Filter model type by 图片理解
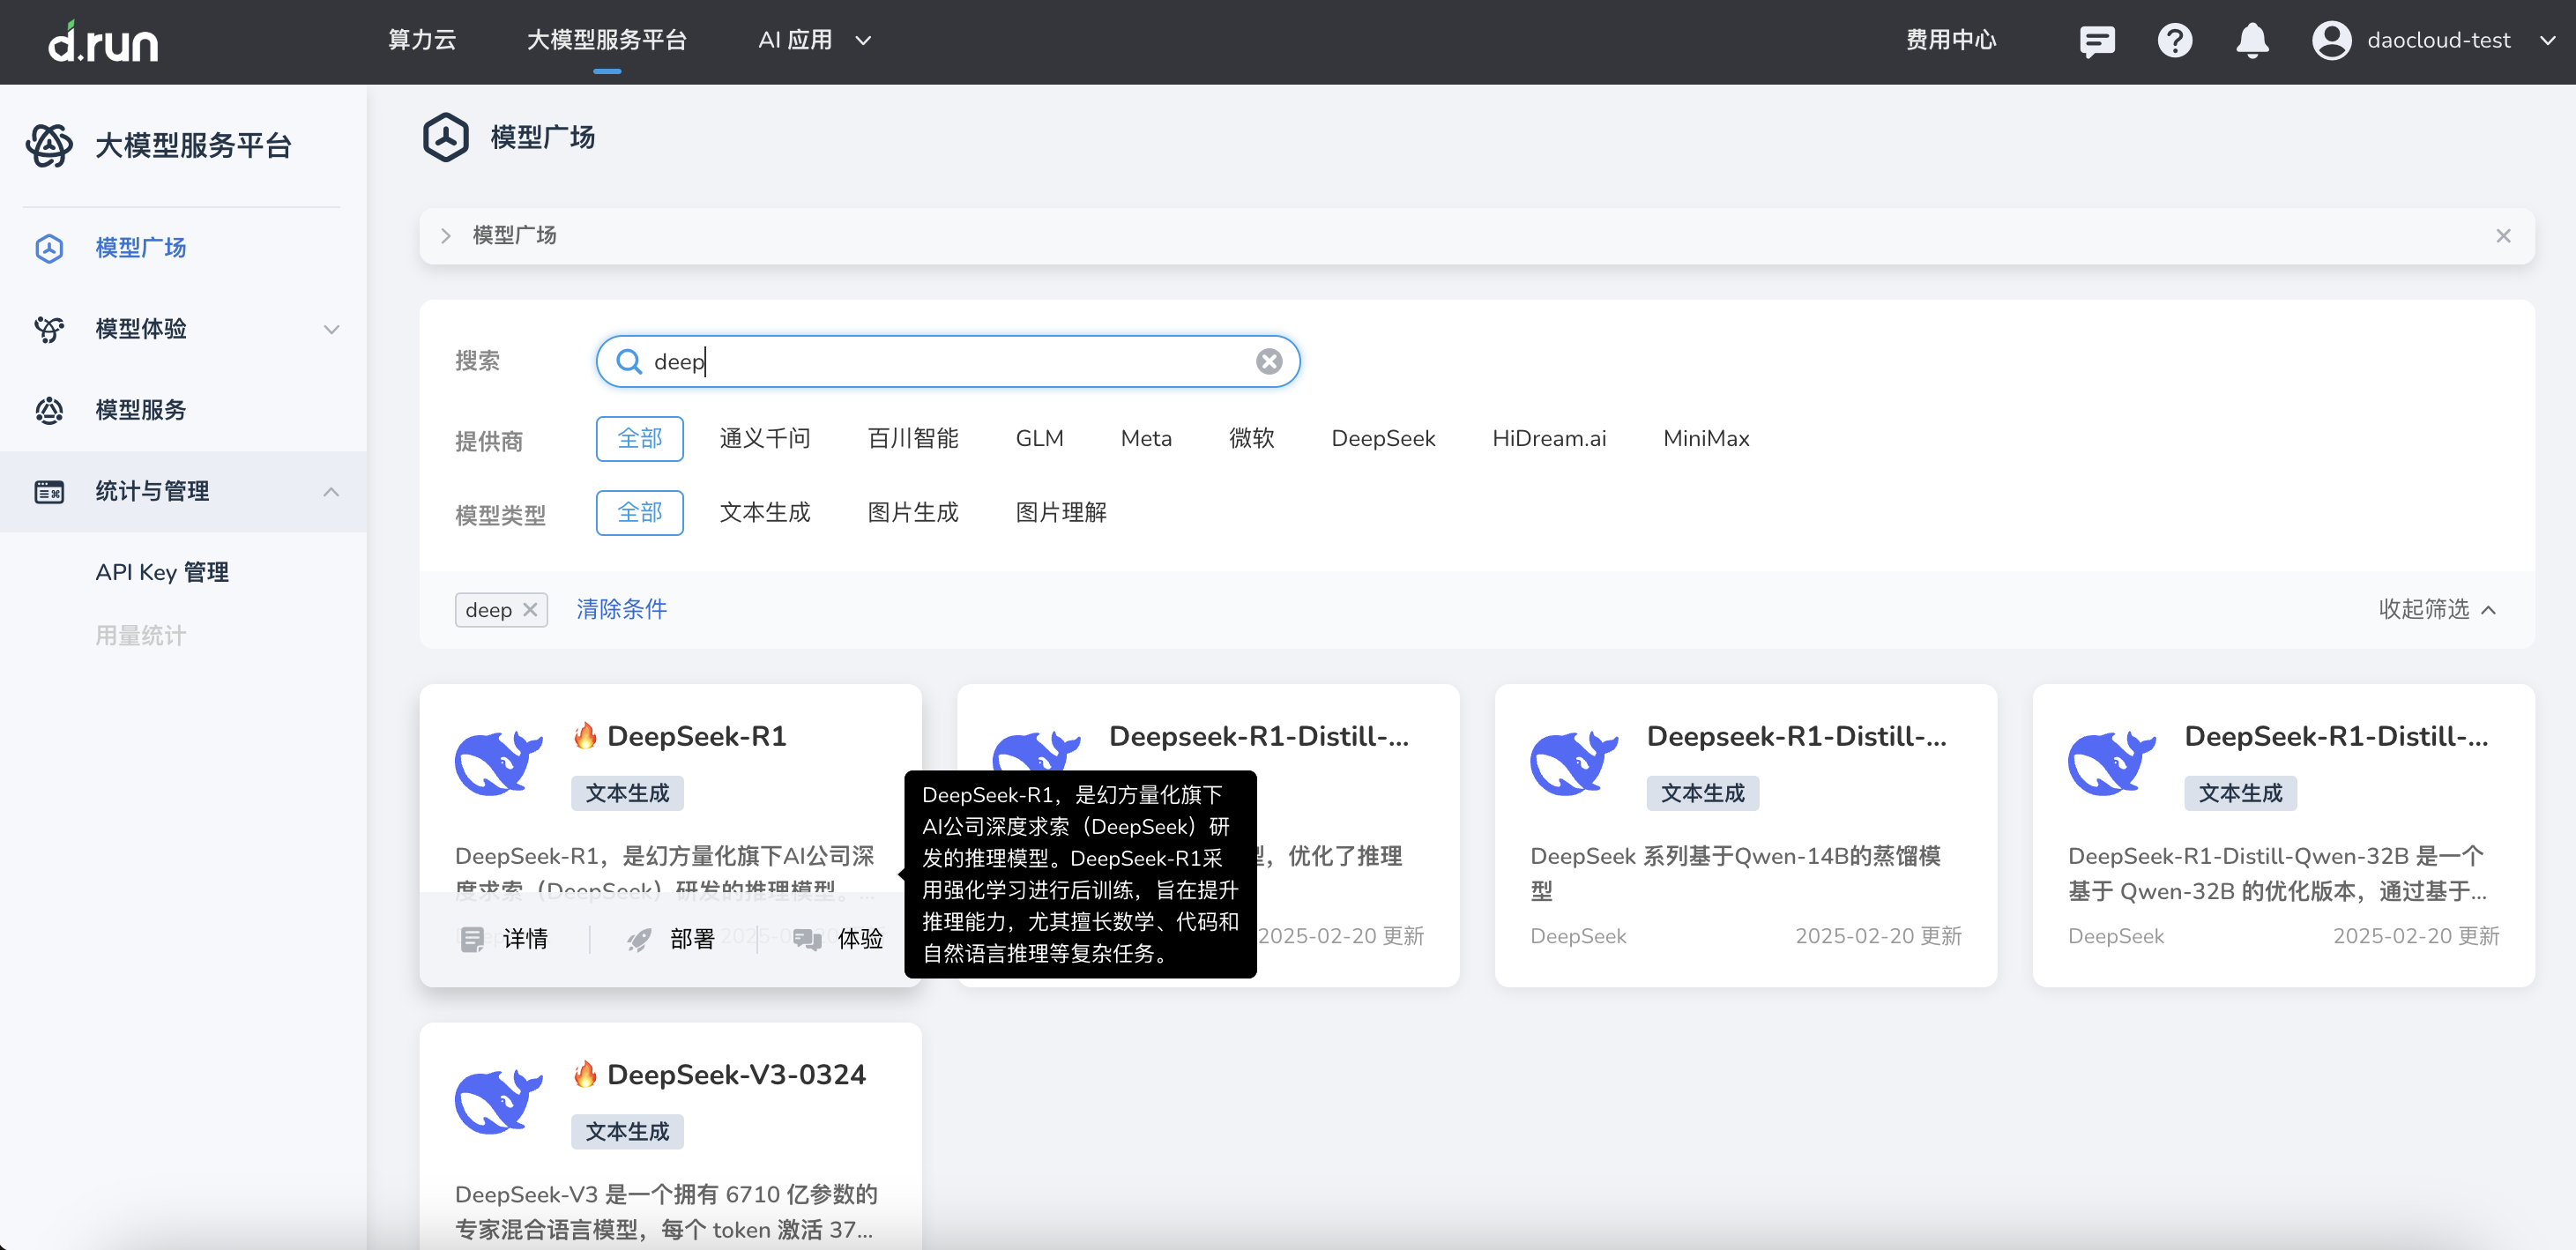2576x1250 pixels. coord(1061,513)
